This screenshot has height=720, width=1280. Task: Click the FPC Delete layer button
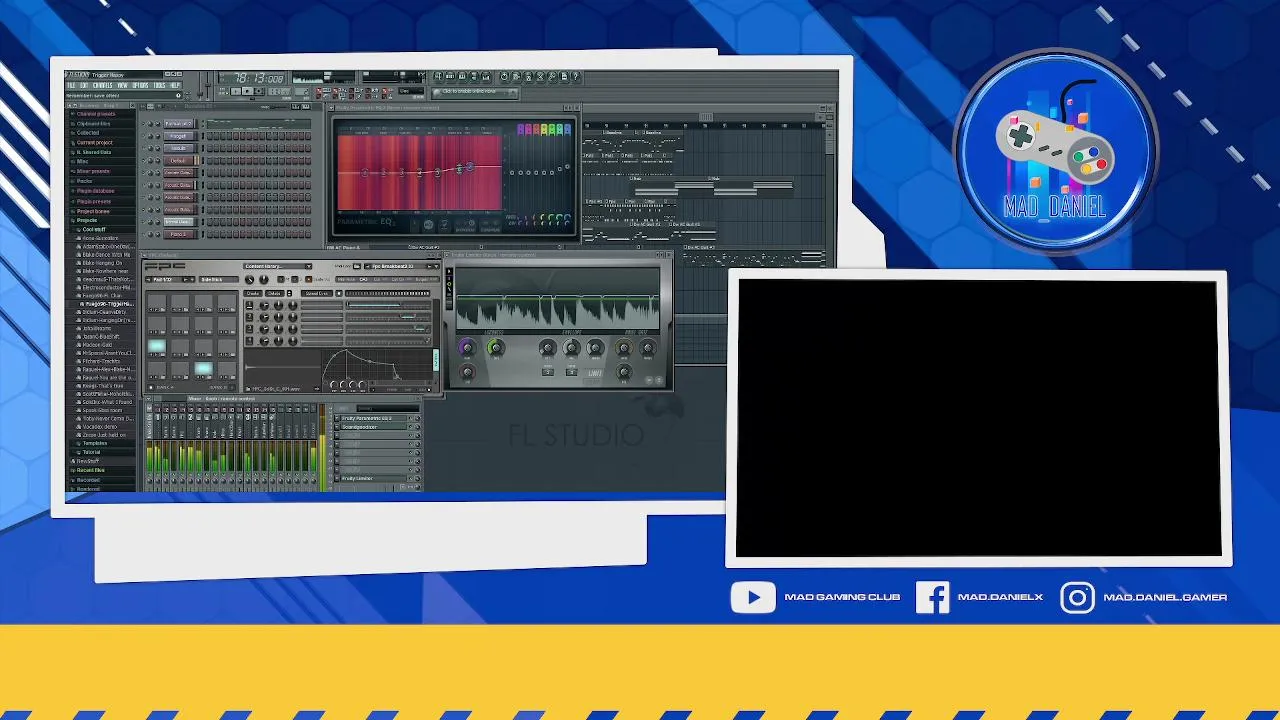[274, 293]
